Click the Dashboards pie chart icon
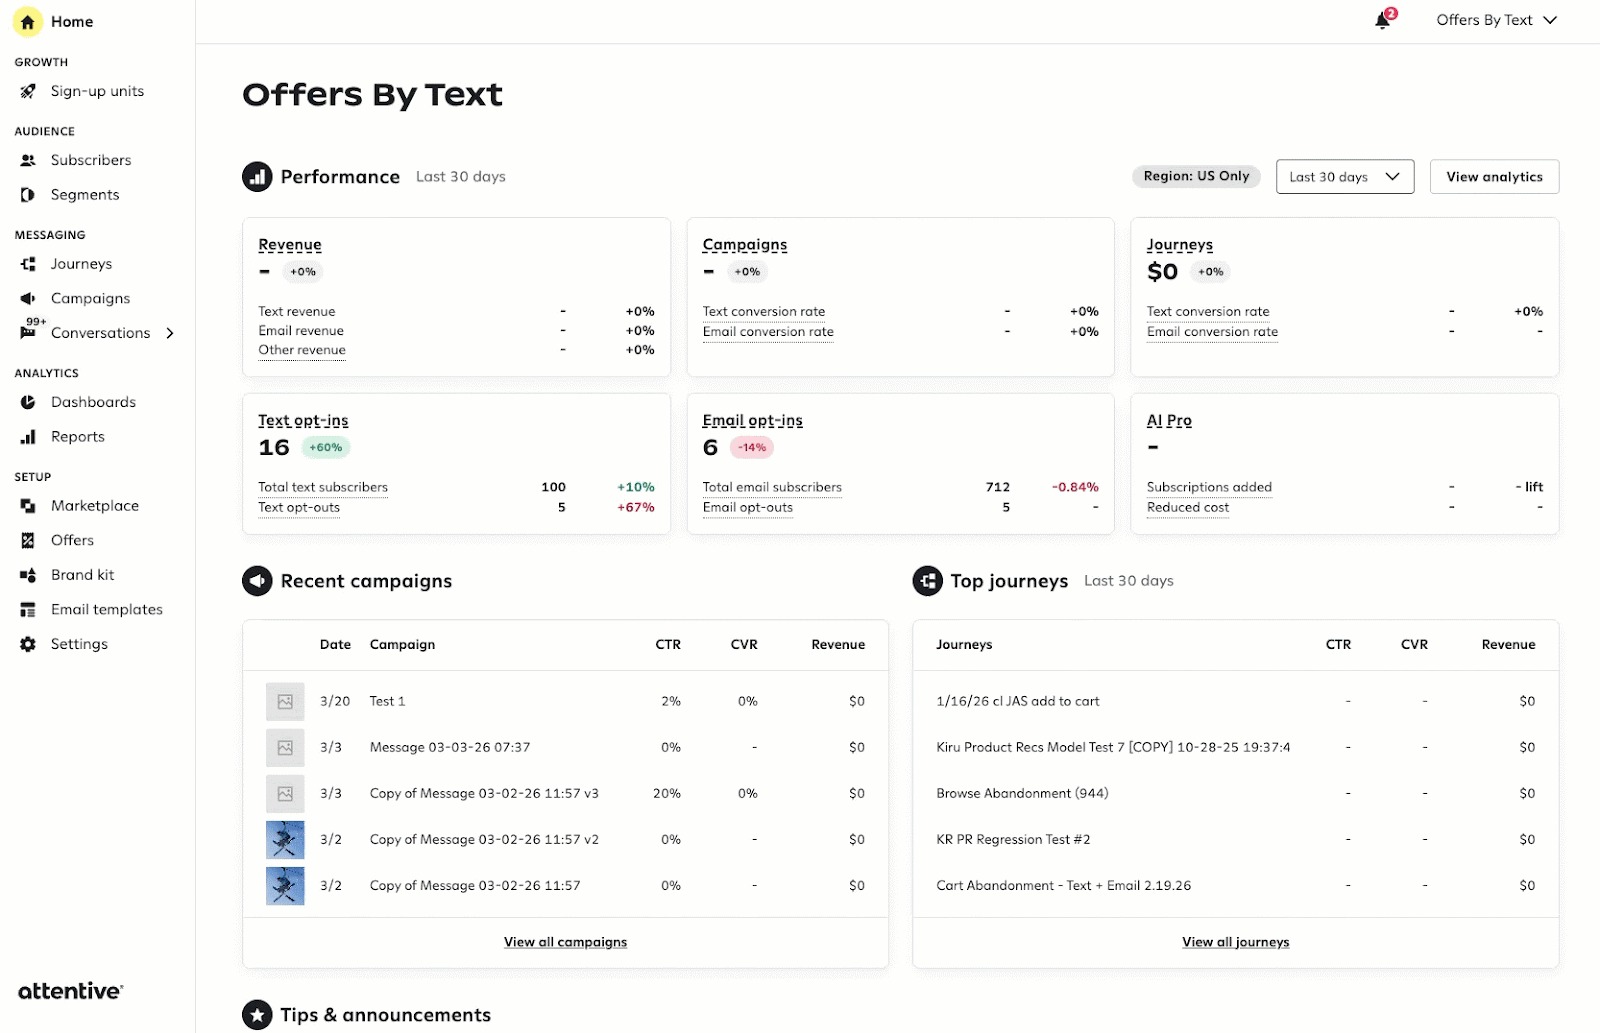Viewport: 1600px width, 1033px height. click(28, 402)
